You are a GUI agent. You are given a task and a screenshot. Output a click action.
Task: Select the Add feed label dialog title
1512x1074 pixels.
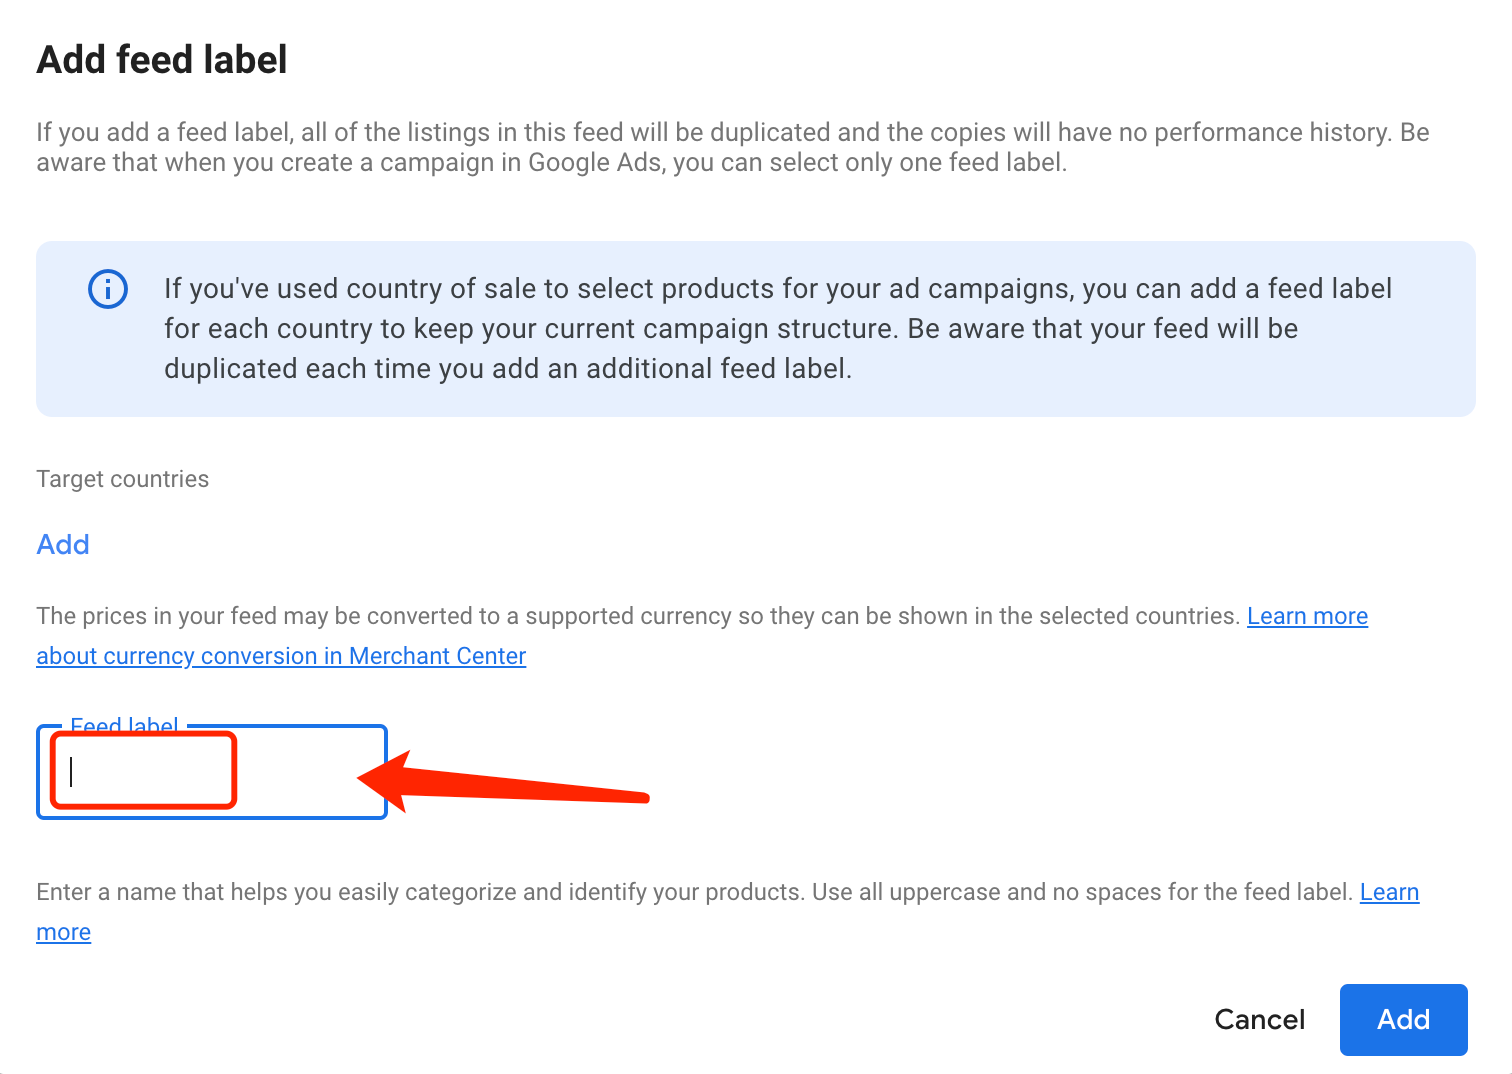(161, 60)
